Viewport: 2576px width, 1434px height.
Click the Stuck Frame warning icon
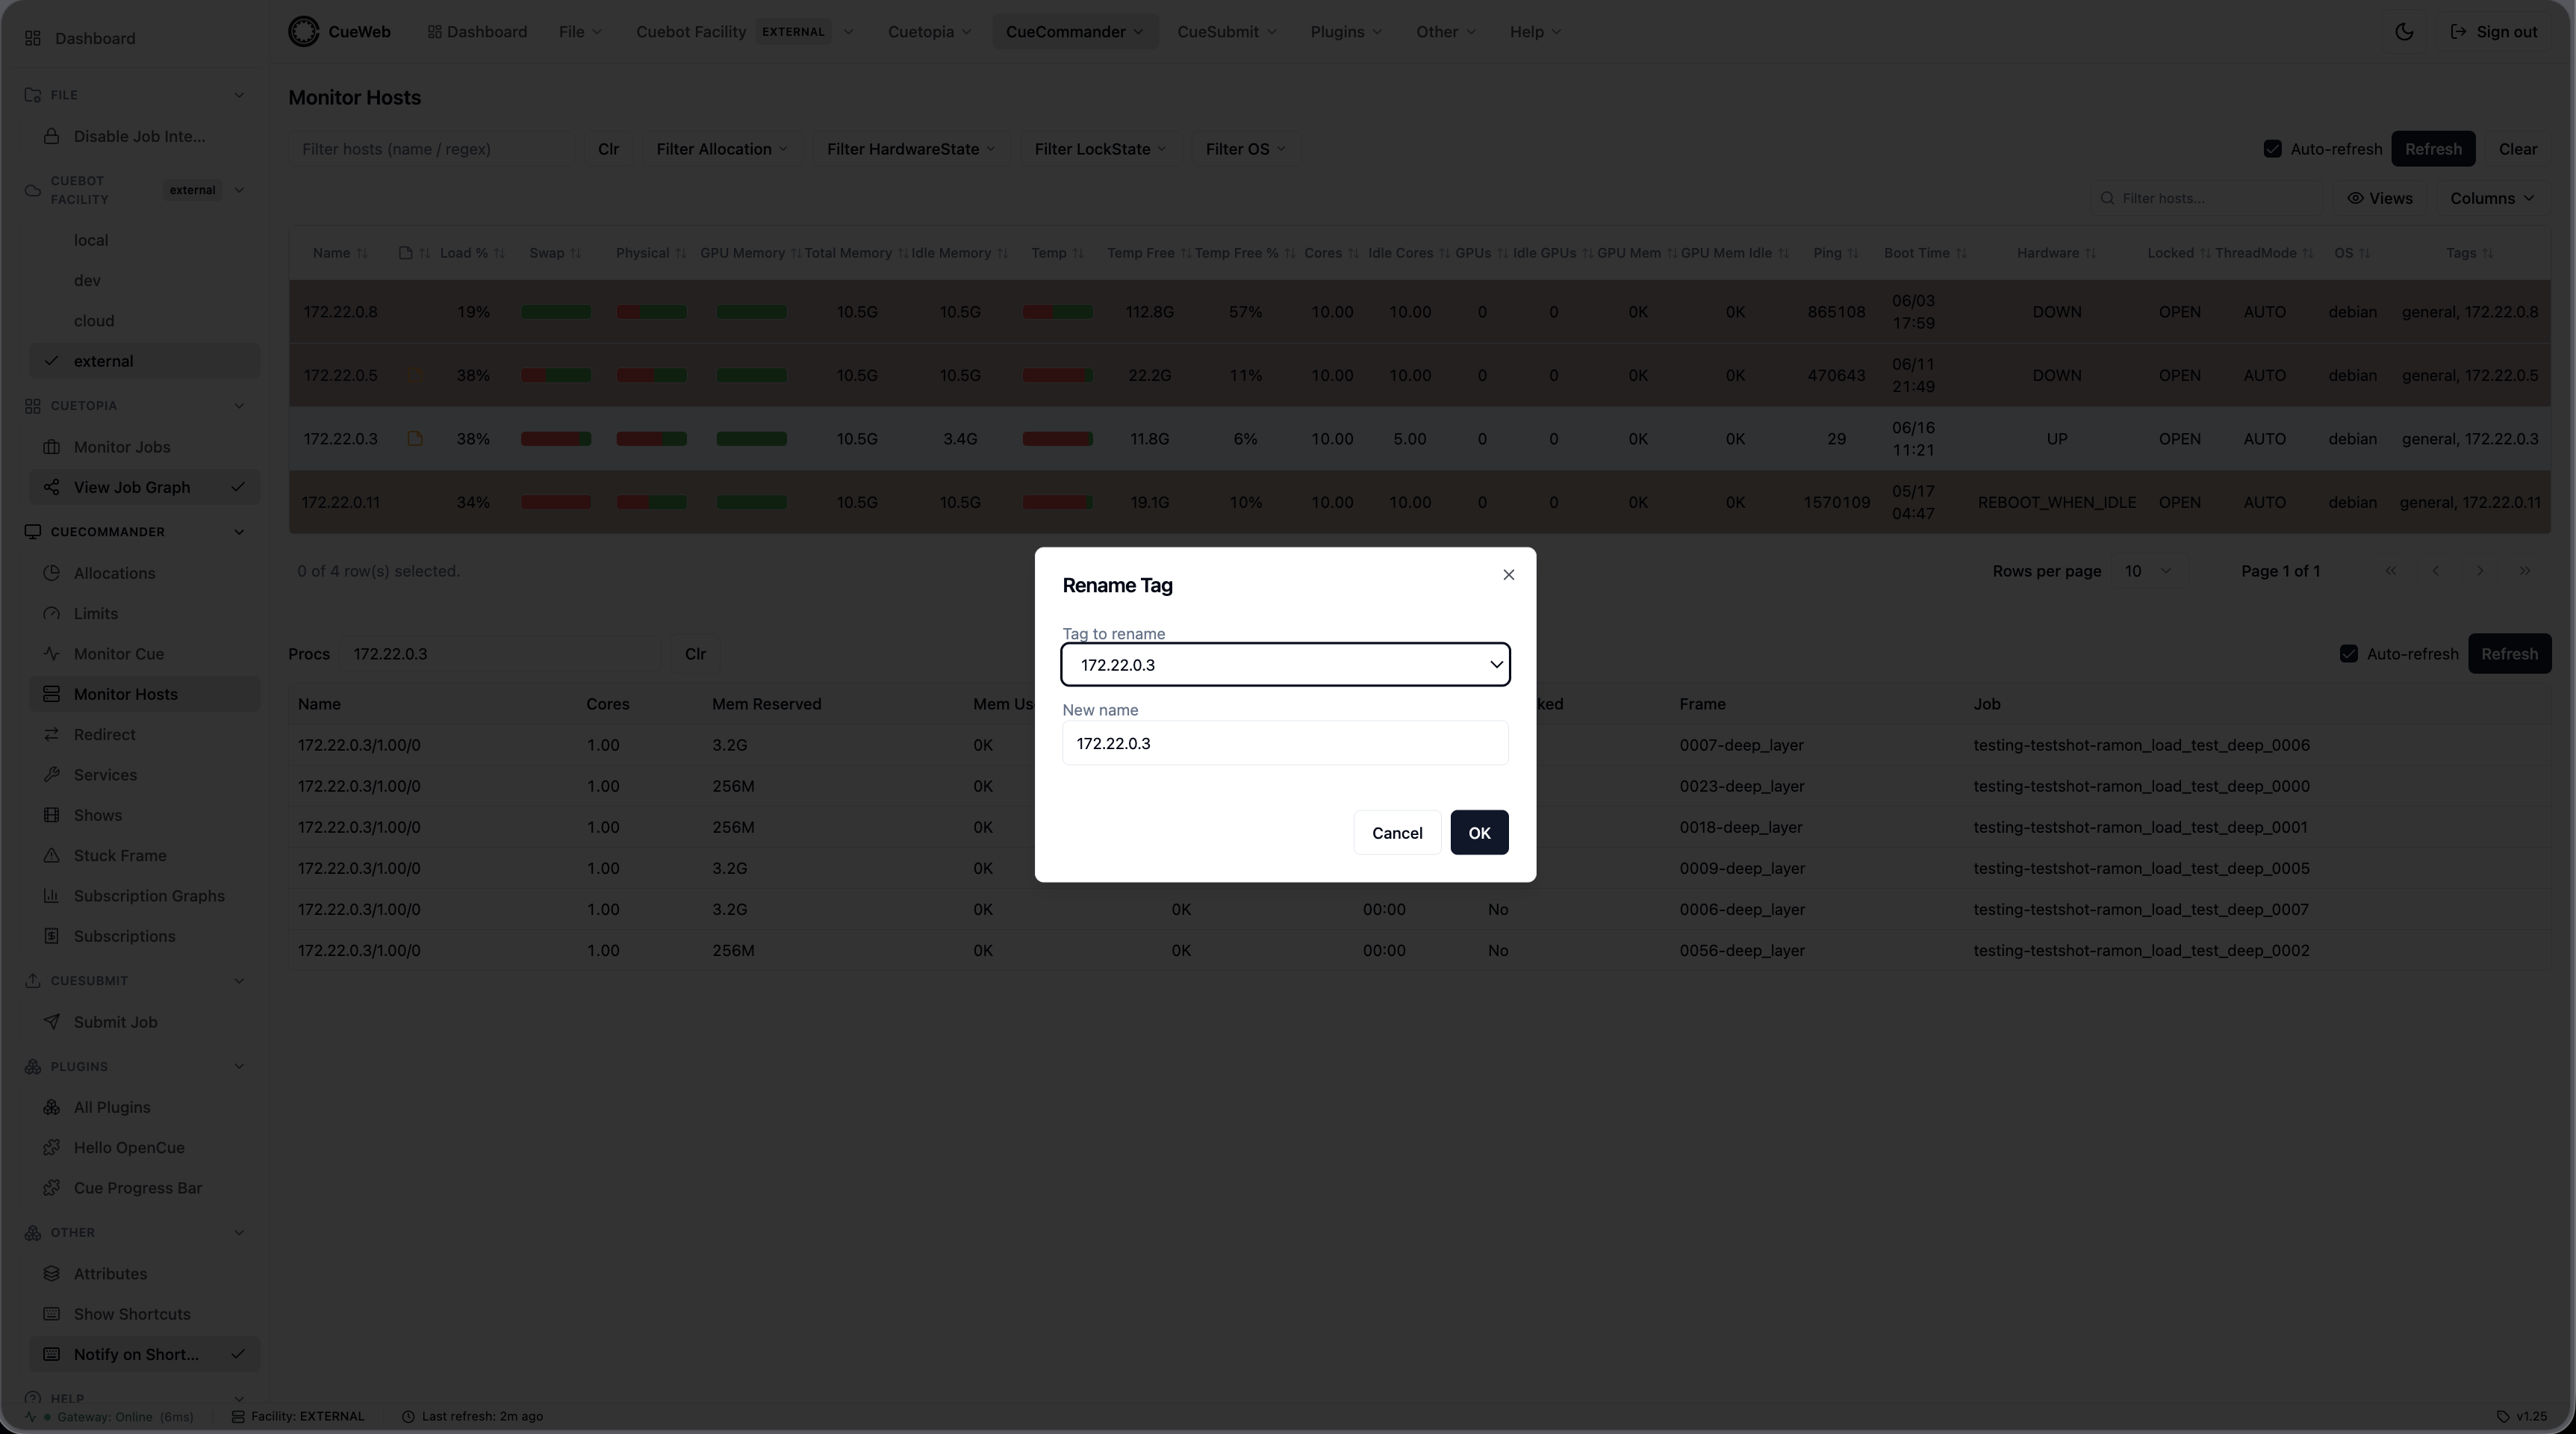coord(52,855)
